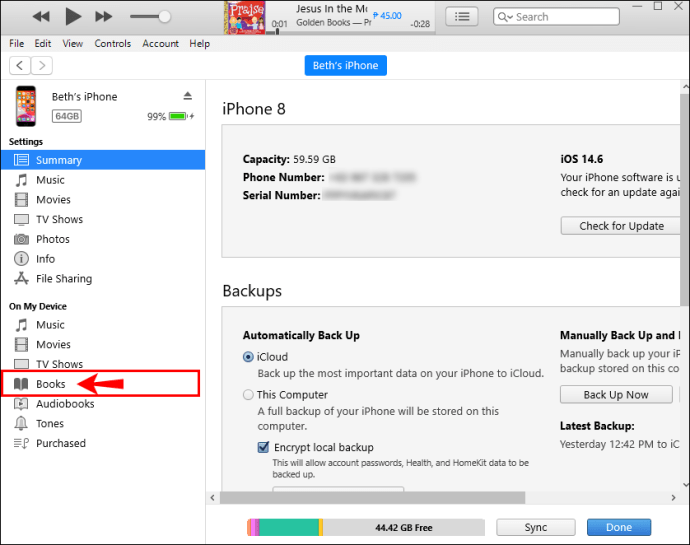The width and height of the screenshot is (690, 545).
Task: Click the 44.42 GB Free storage segment
Action: click(x=404, y=527)
